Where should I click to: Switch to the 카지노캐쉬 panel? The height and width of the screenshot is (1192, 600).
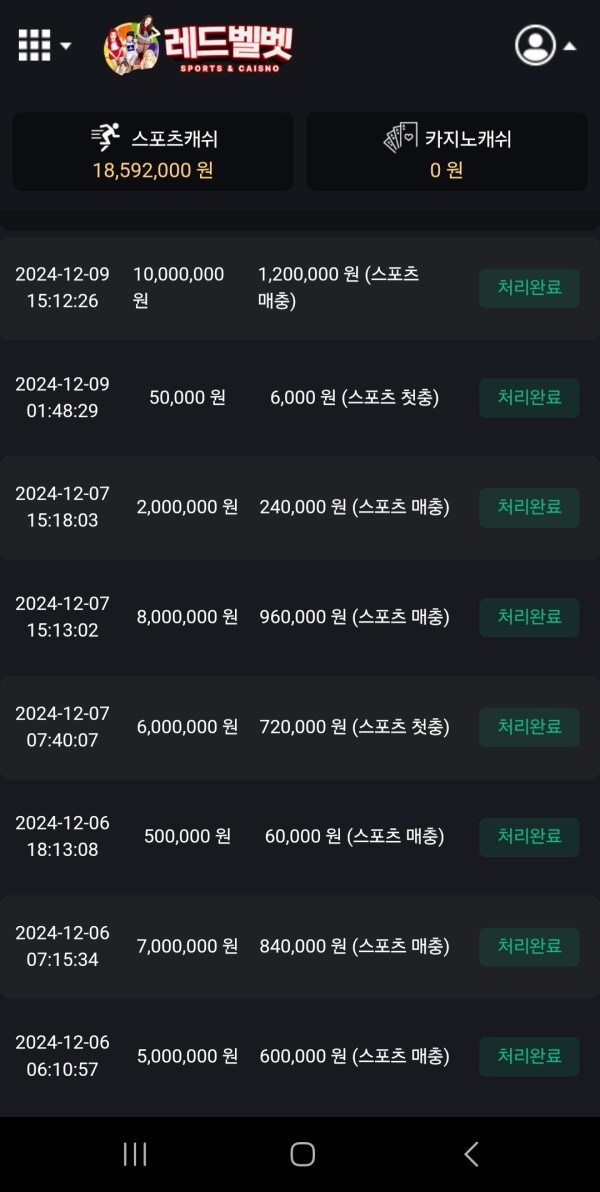point(446,151)
